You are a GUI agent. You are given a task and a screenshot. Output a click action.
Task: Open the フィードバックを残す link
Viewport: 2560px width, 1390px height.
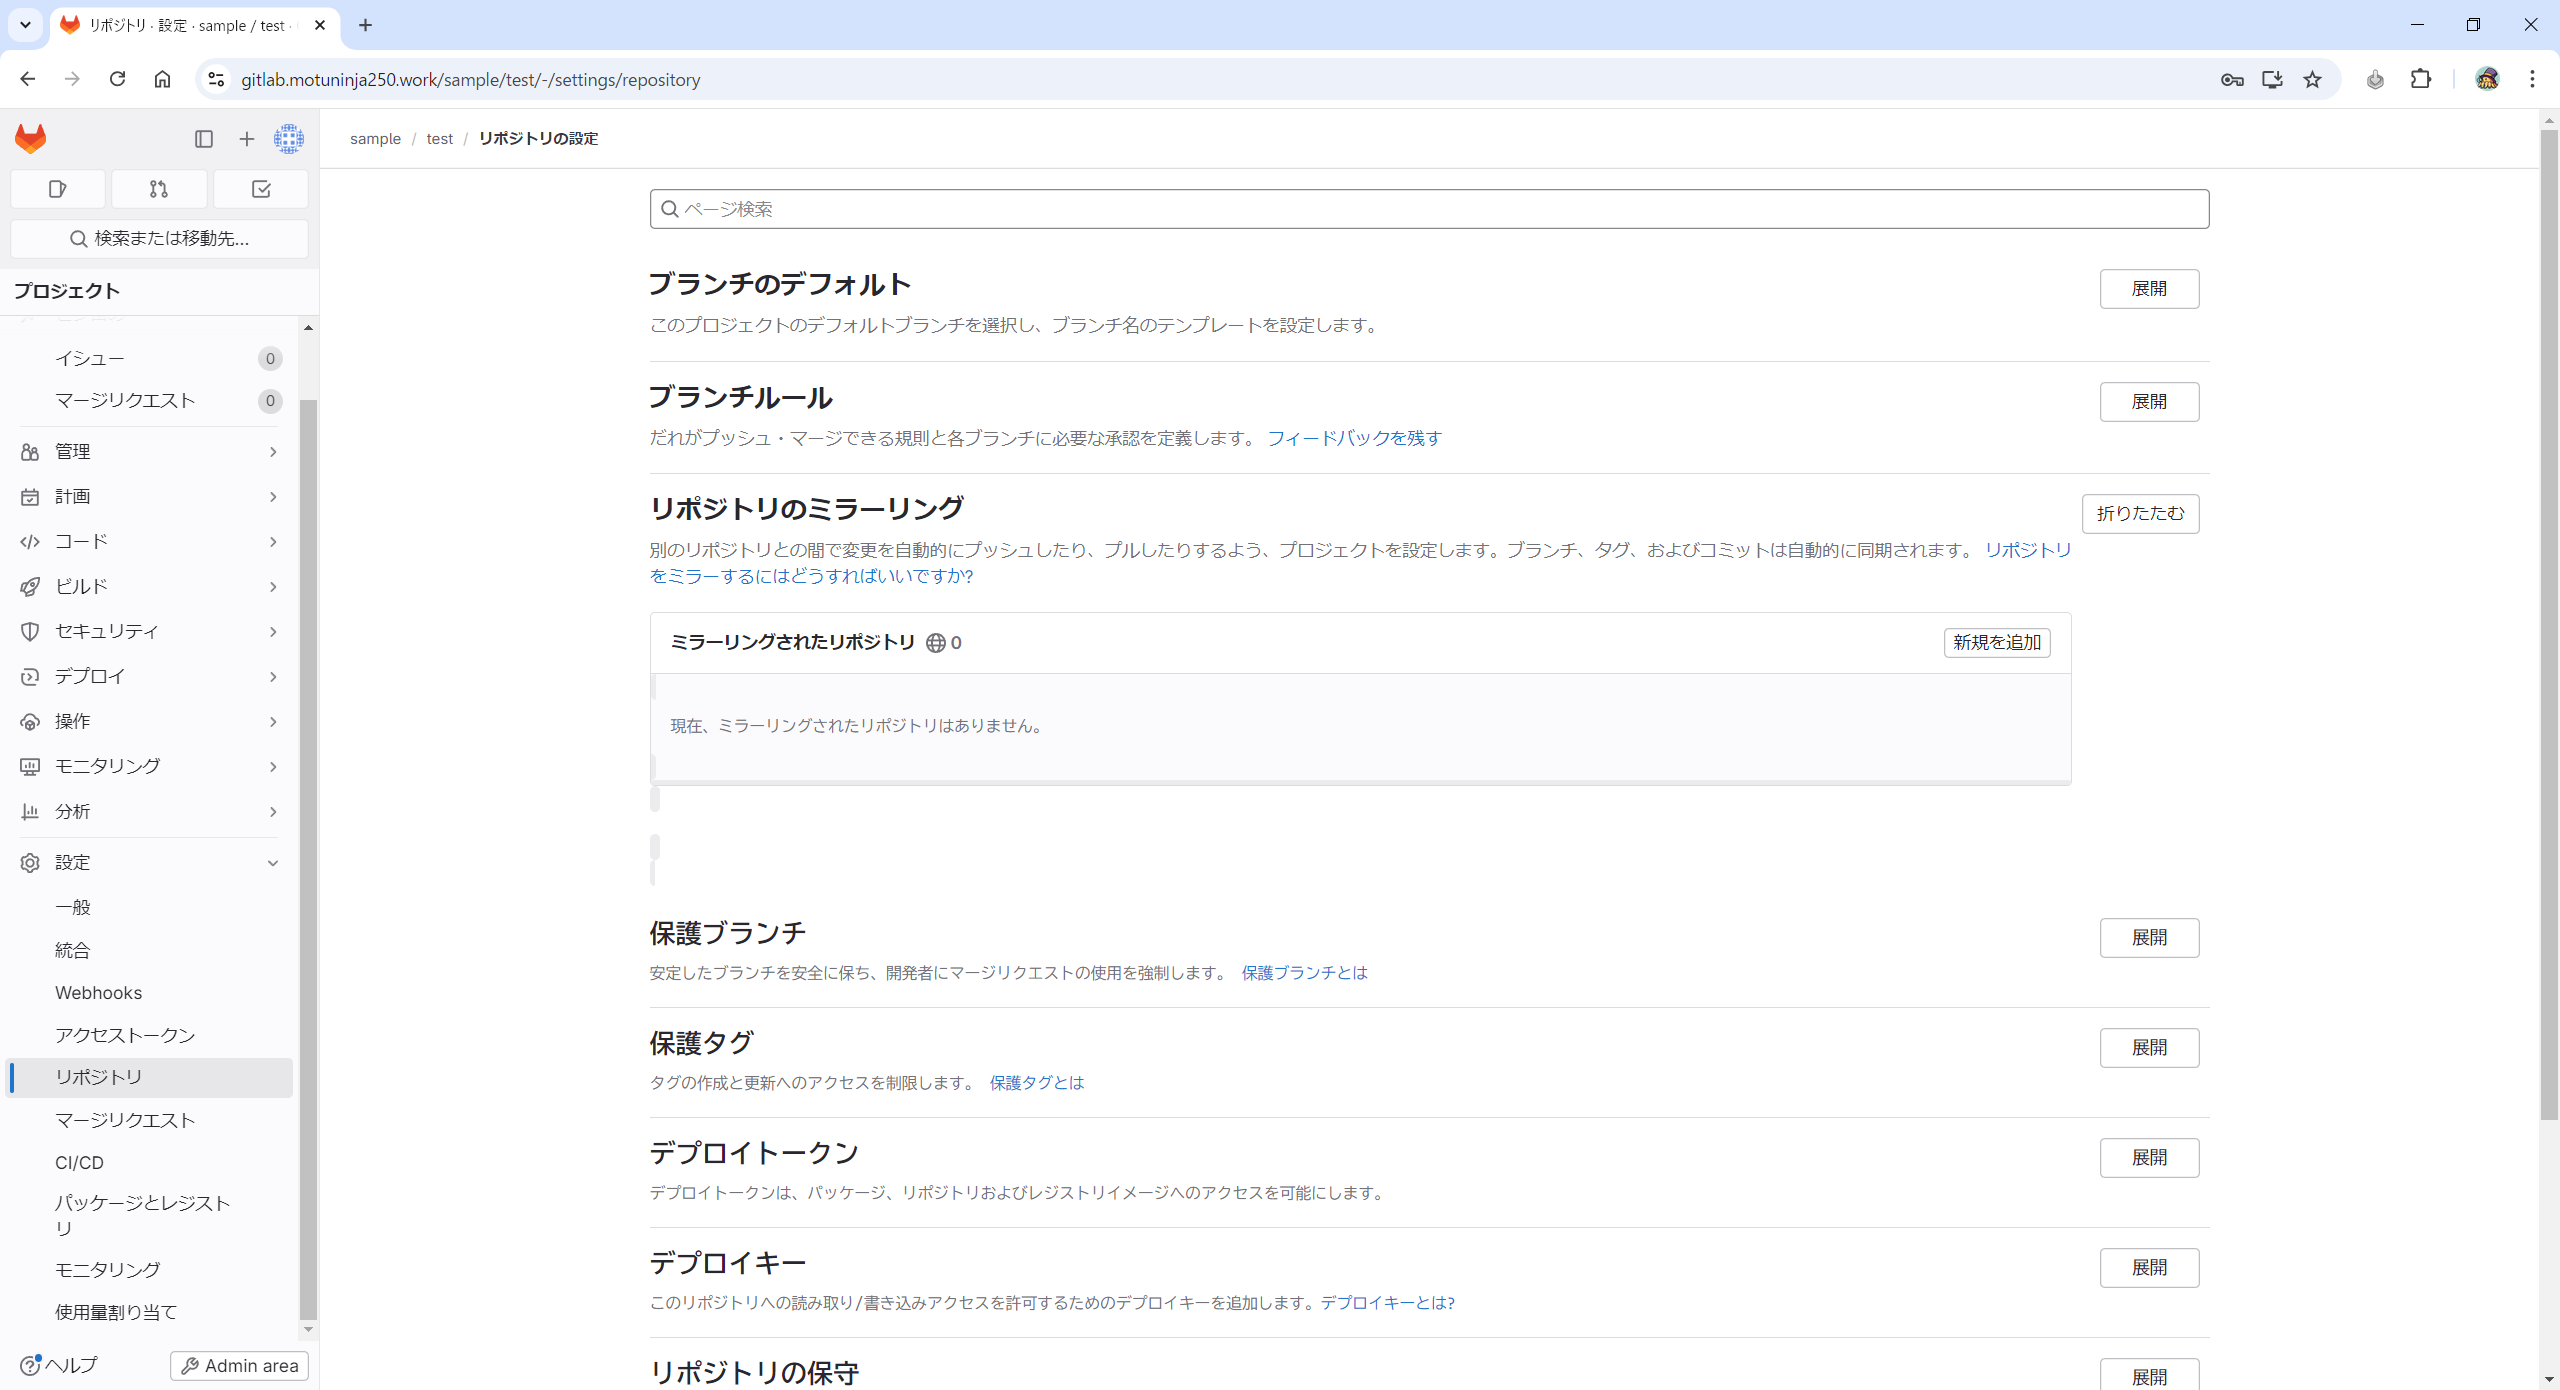(1354, 438)
